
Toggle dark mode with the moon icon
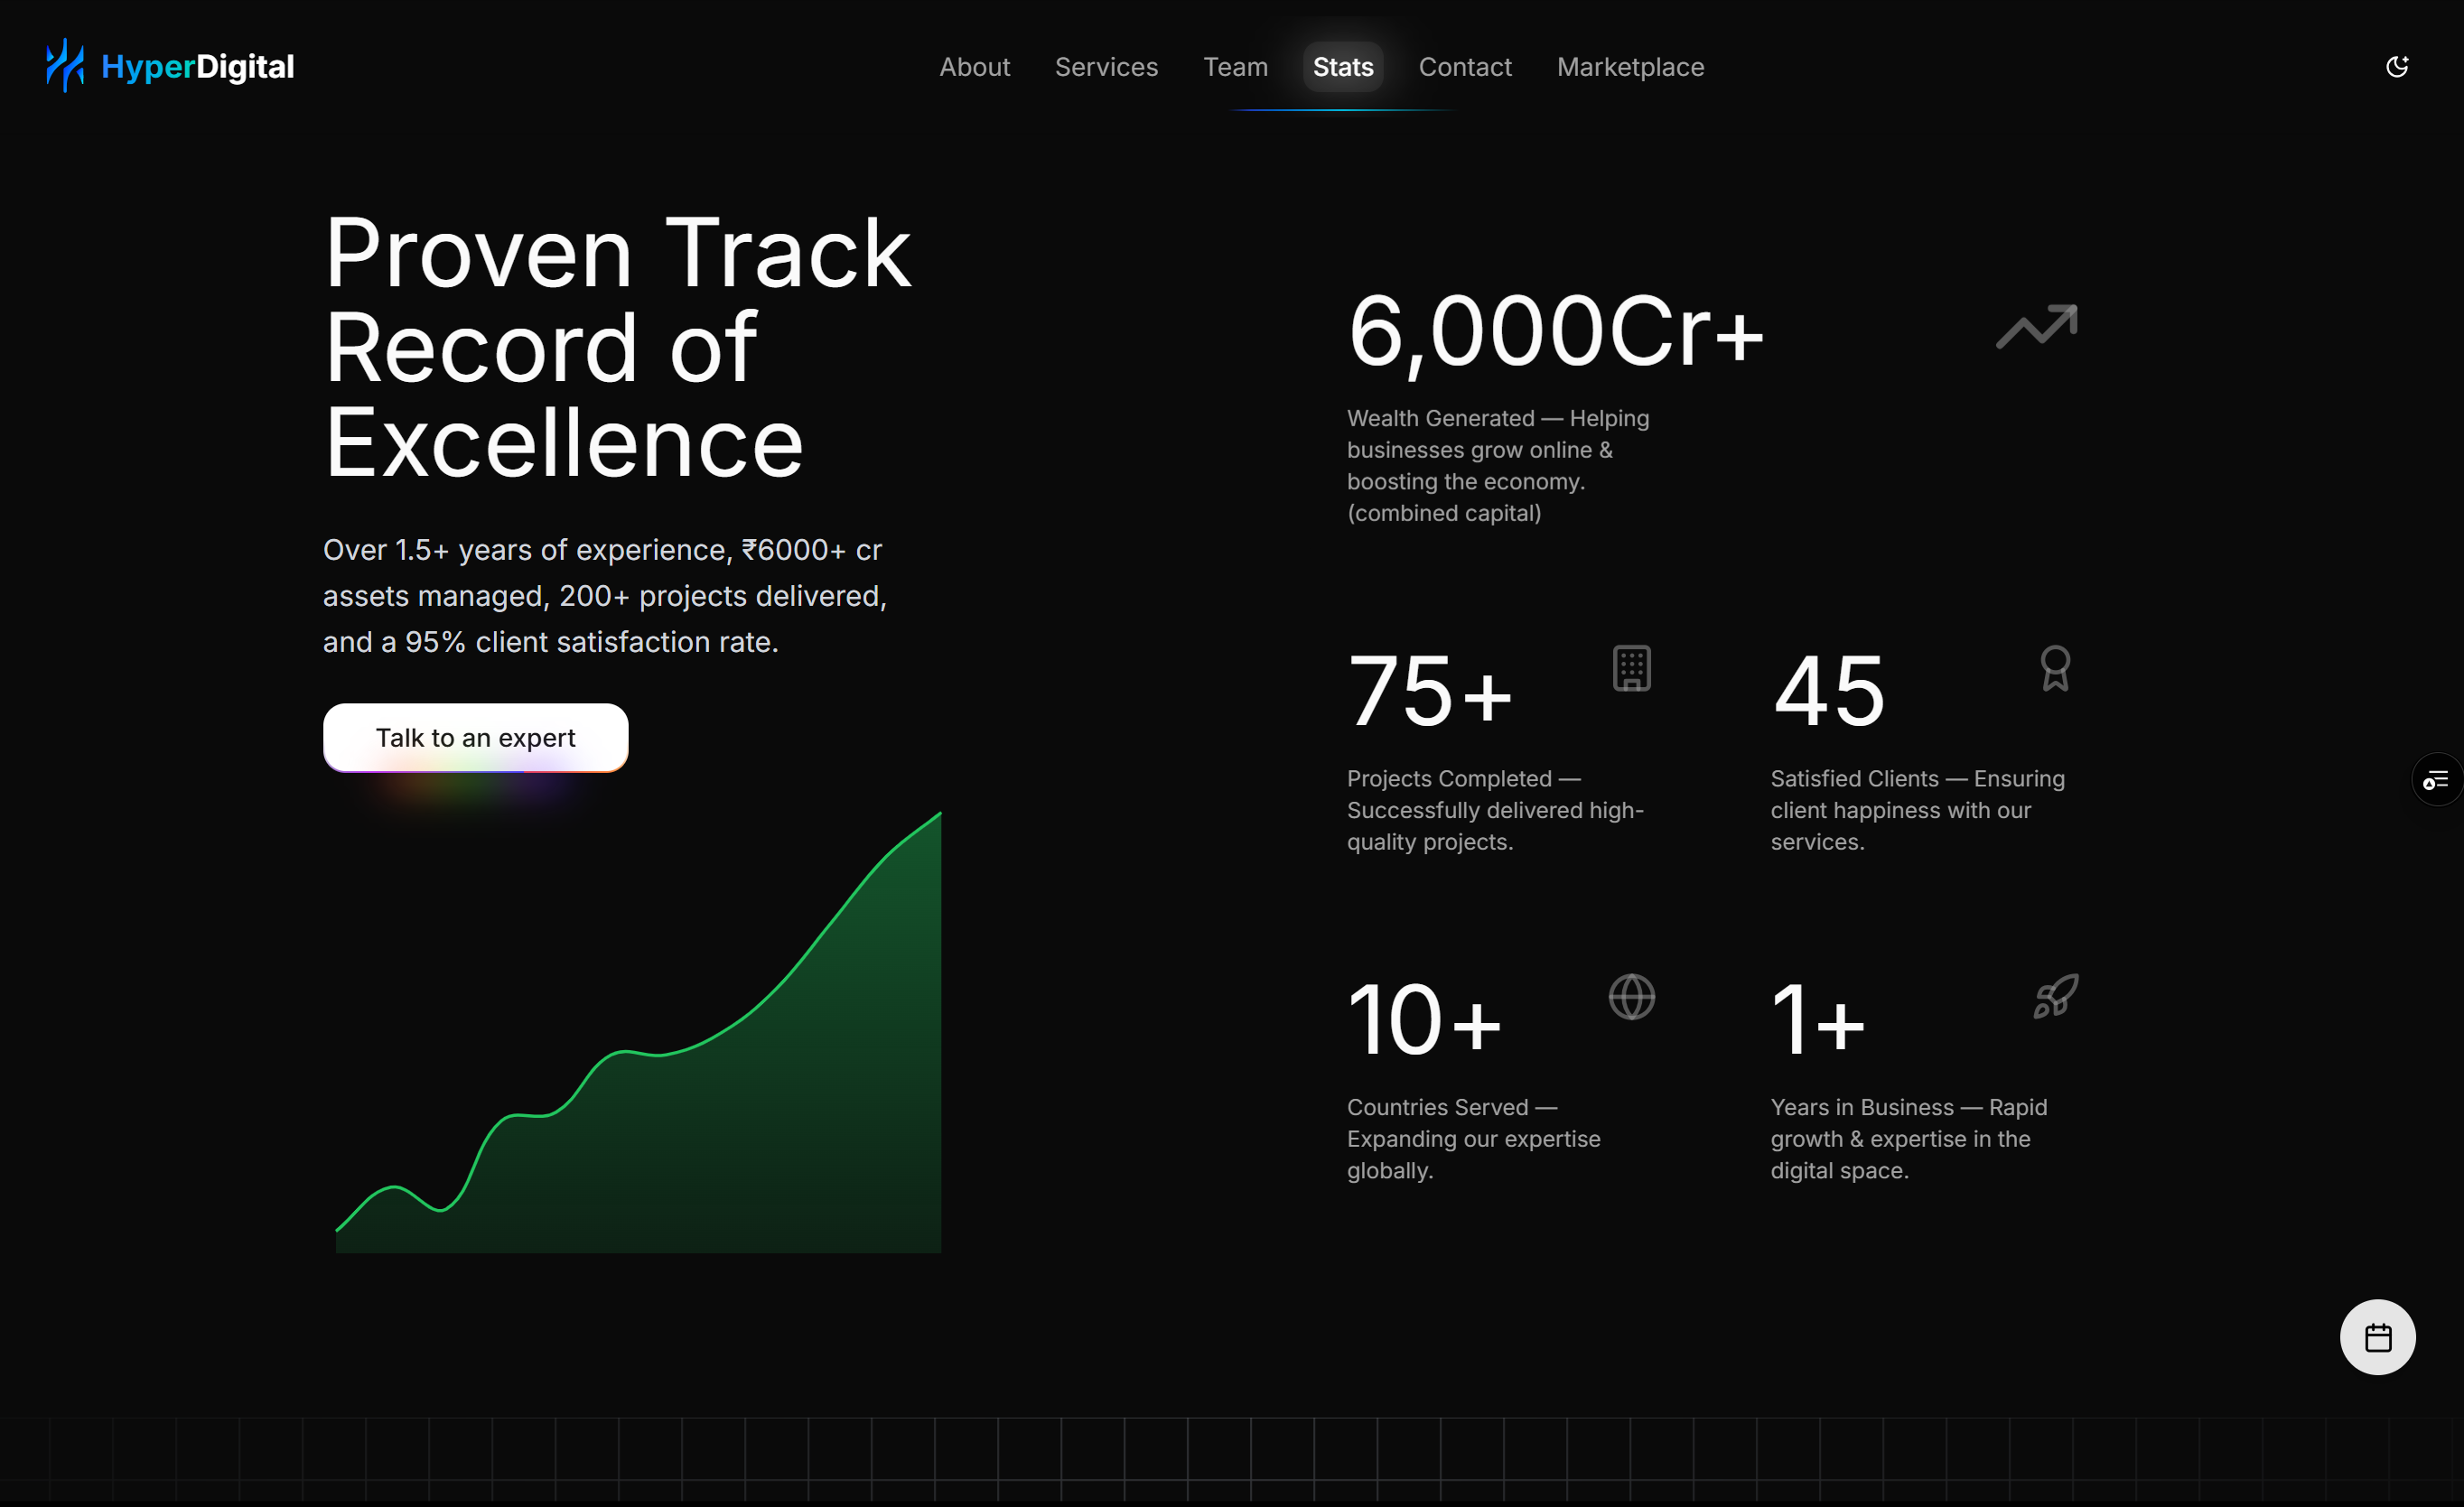point(2396,67)
